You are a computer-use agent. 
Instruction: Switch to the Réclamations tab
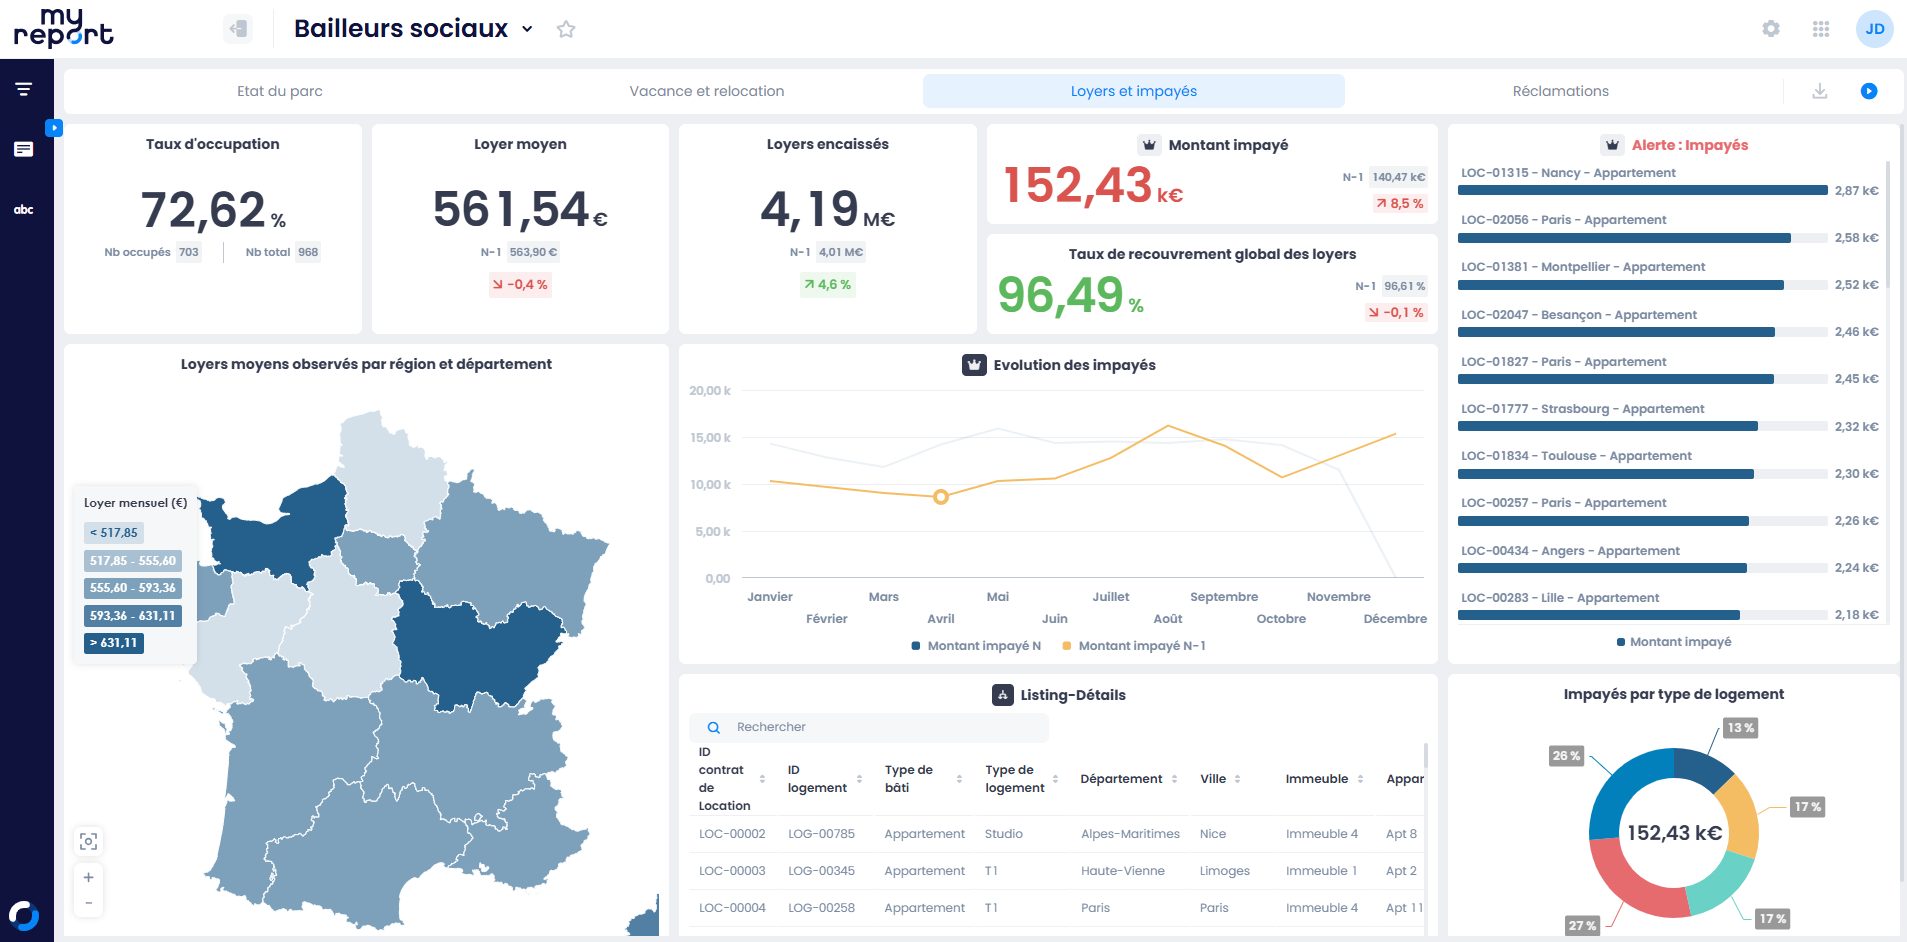point(1560,91)
